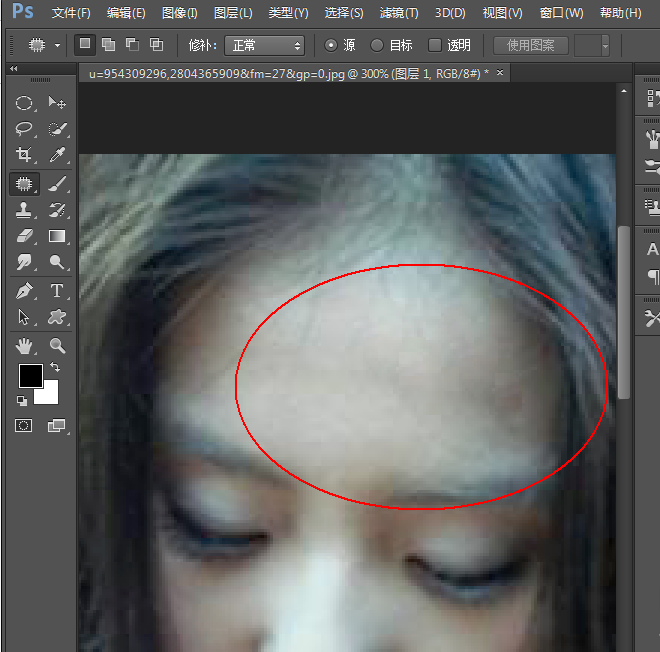The width and height of the screenshot is (660, 652).
Task: Expand the tools panel with double arrows
Action: (13, 69)
